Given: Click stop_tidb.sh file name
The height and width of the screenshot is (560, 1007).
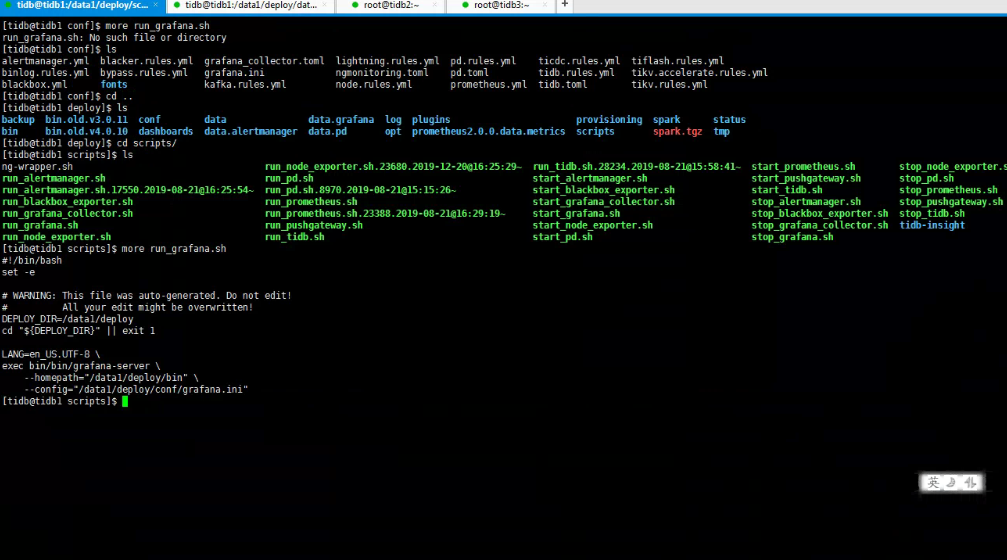Looking at the screenshot, I should pyautogui.click(x=932, y=213).
